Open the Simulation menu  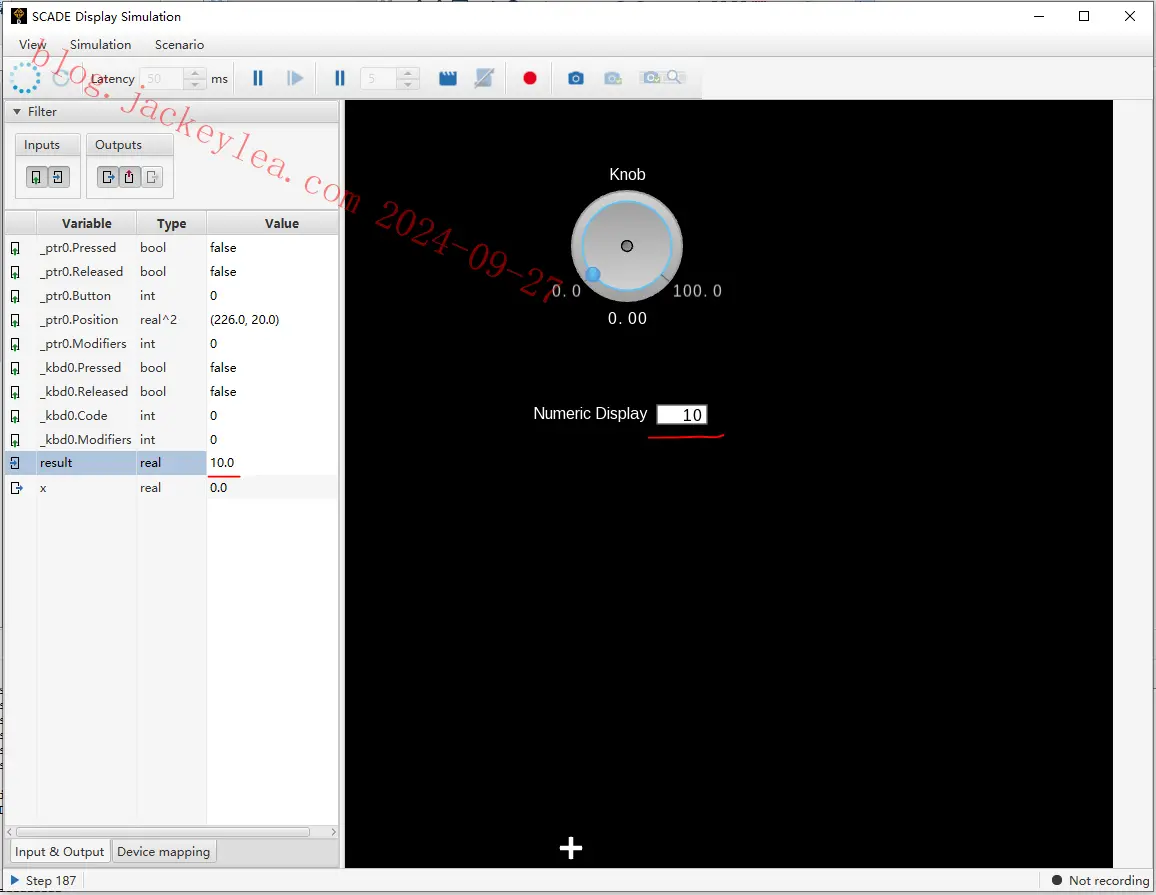click(100, 44)
